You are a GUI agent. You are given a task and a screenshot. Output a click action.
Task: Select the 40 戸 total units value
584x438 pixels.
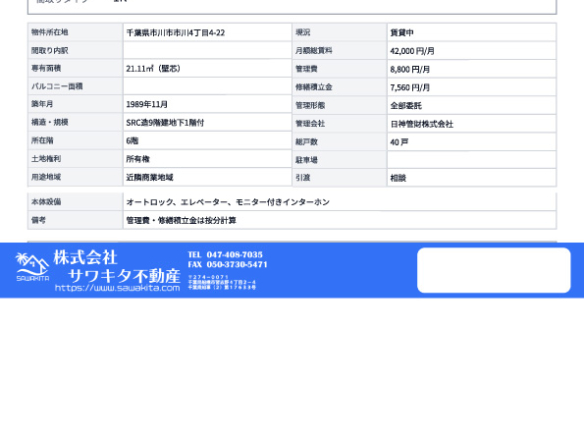(399, 142)
